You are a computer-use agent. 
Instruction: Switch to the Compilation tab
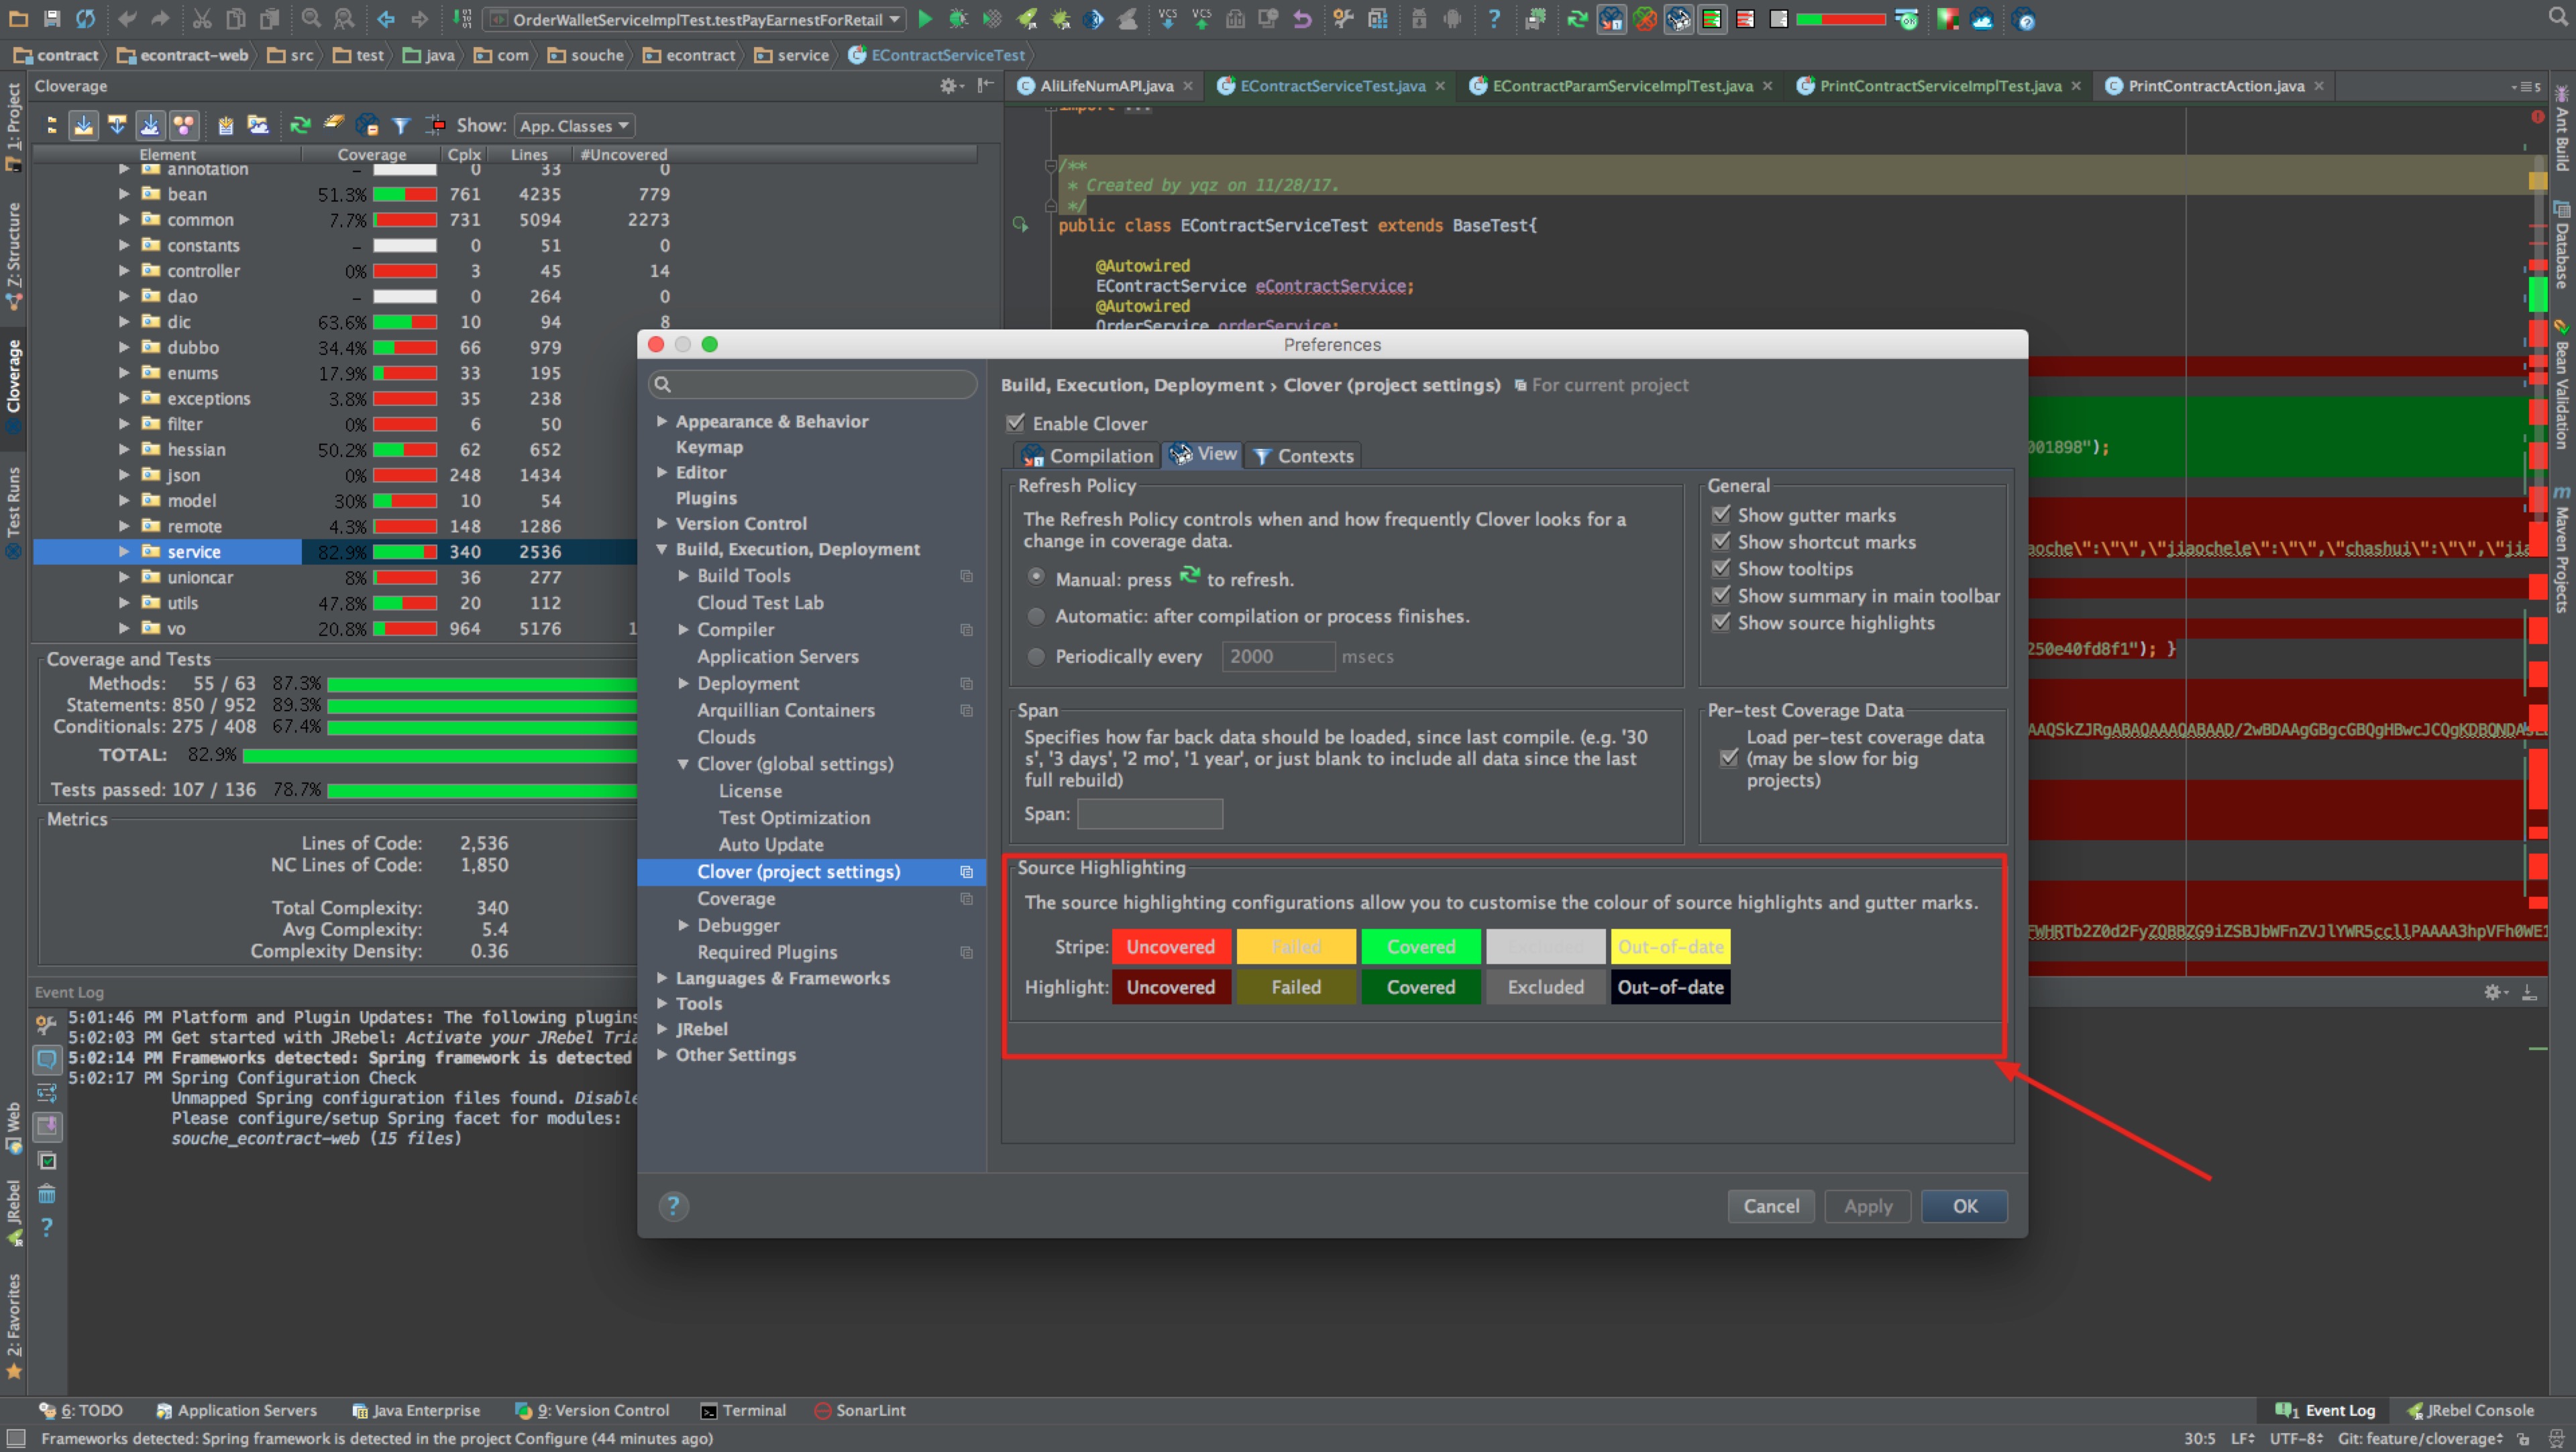pyautogui.click(x=1087, y=456)
